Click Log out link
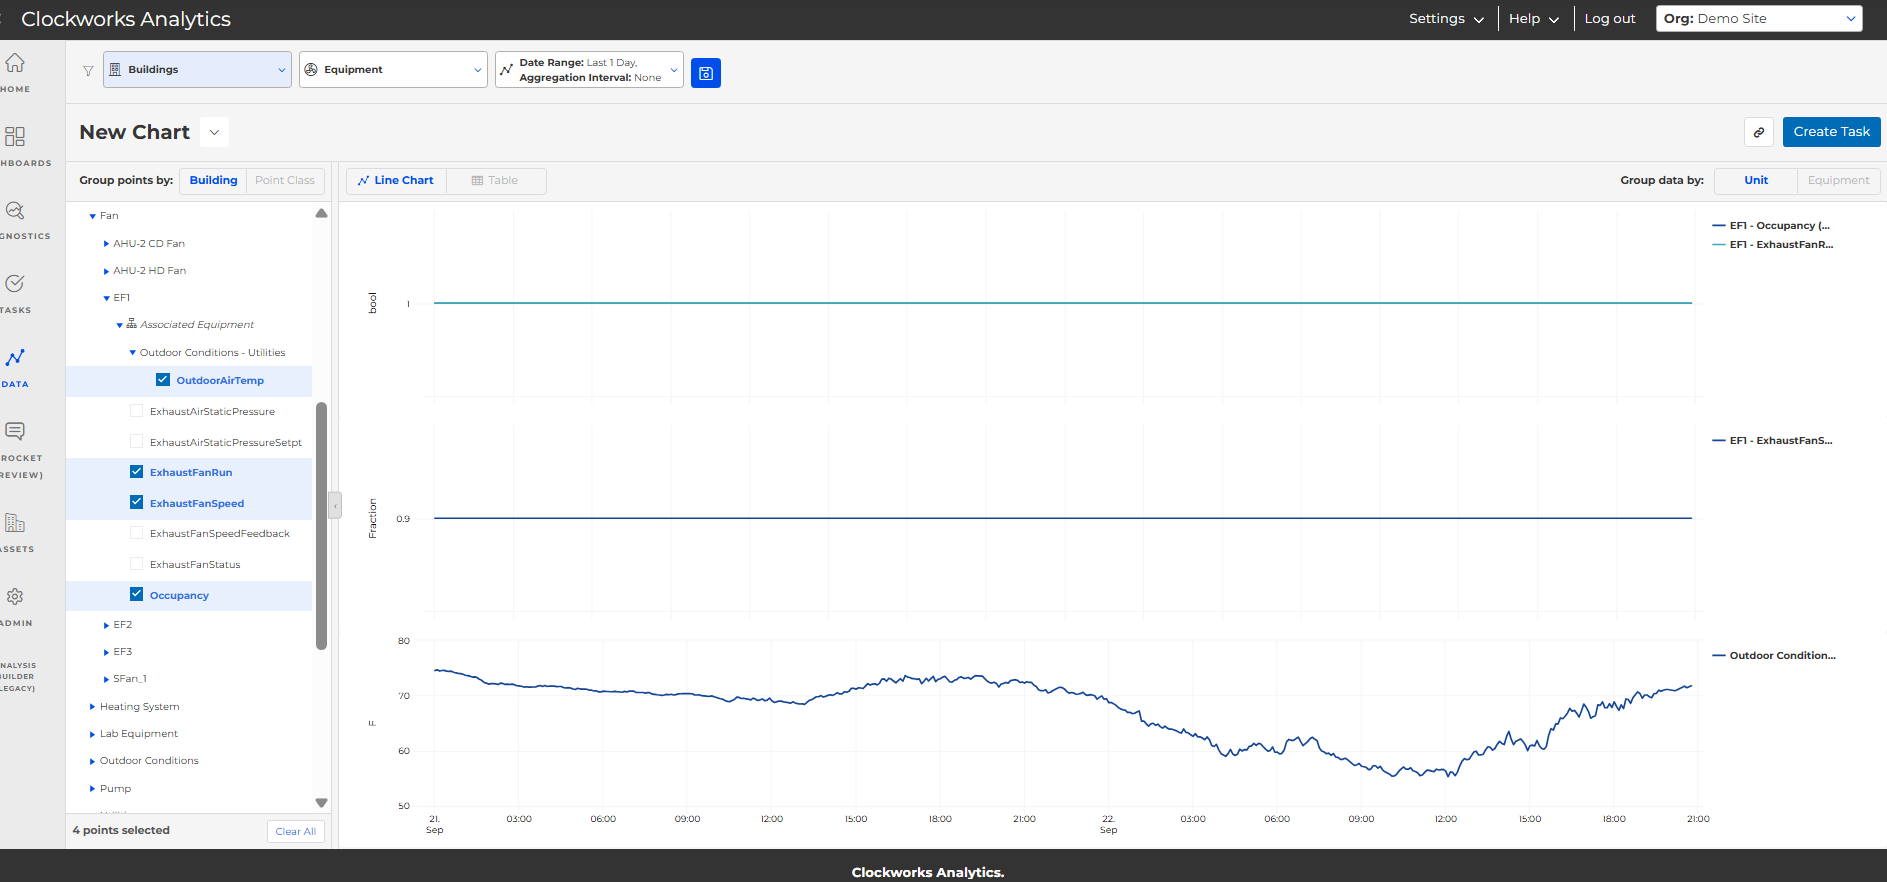The image size is (1887, 882). 1610,19
